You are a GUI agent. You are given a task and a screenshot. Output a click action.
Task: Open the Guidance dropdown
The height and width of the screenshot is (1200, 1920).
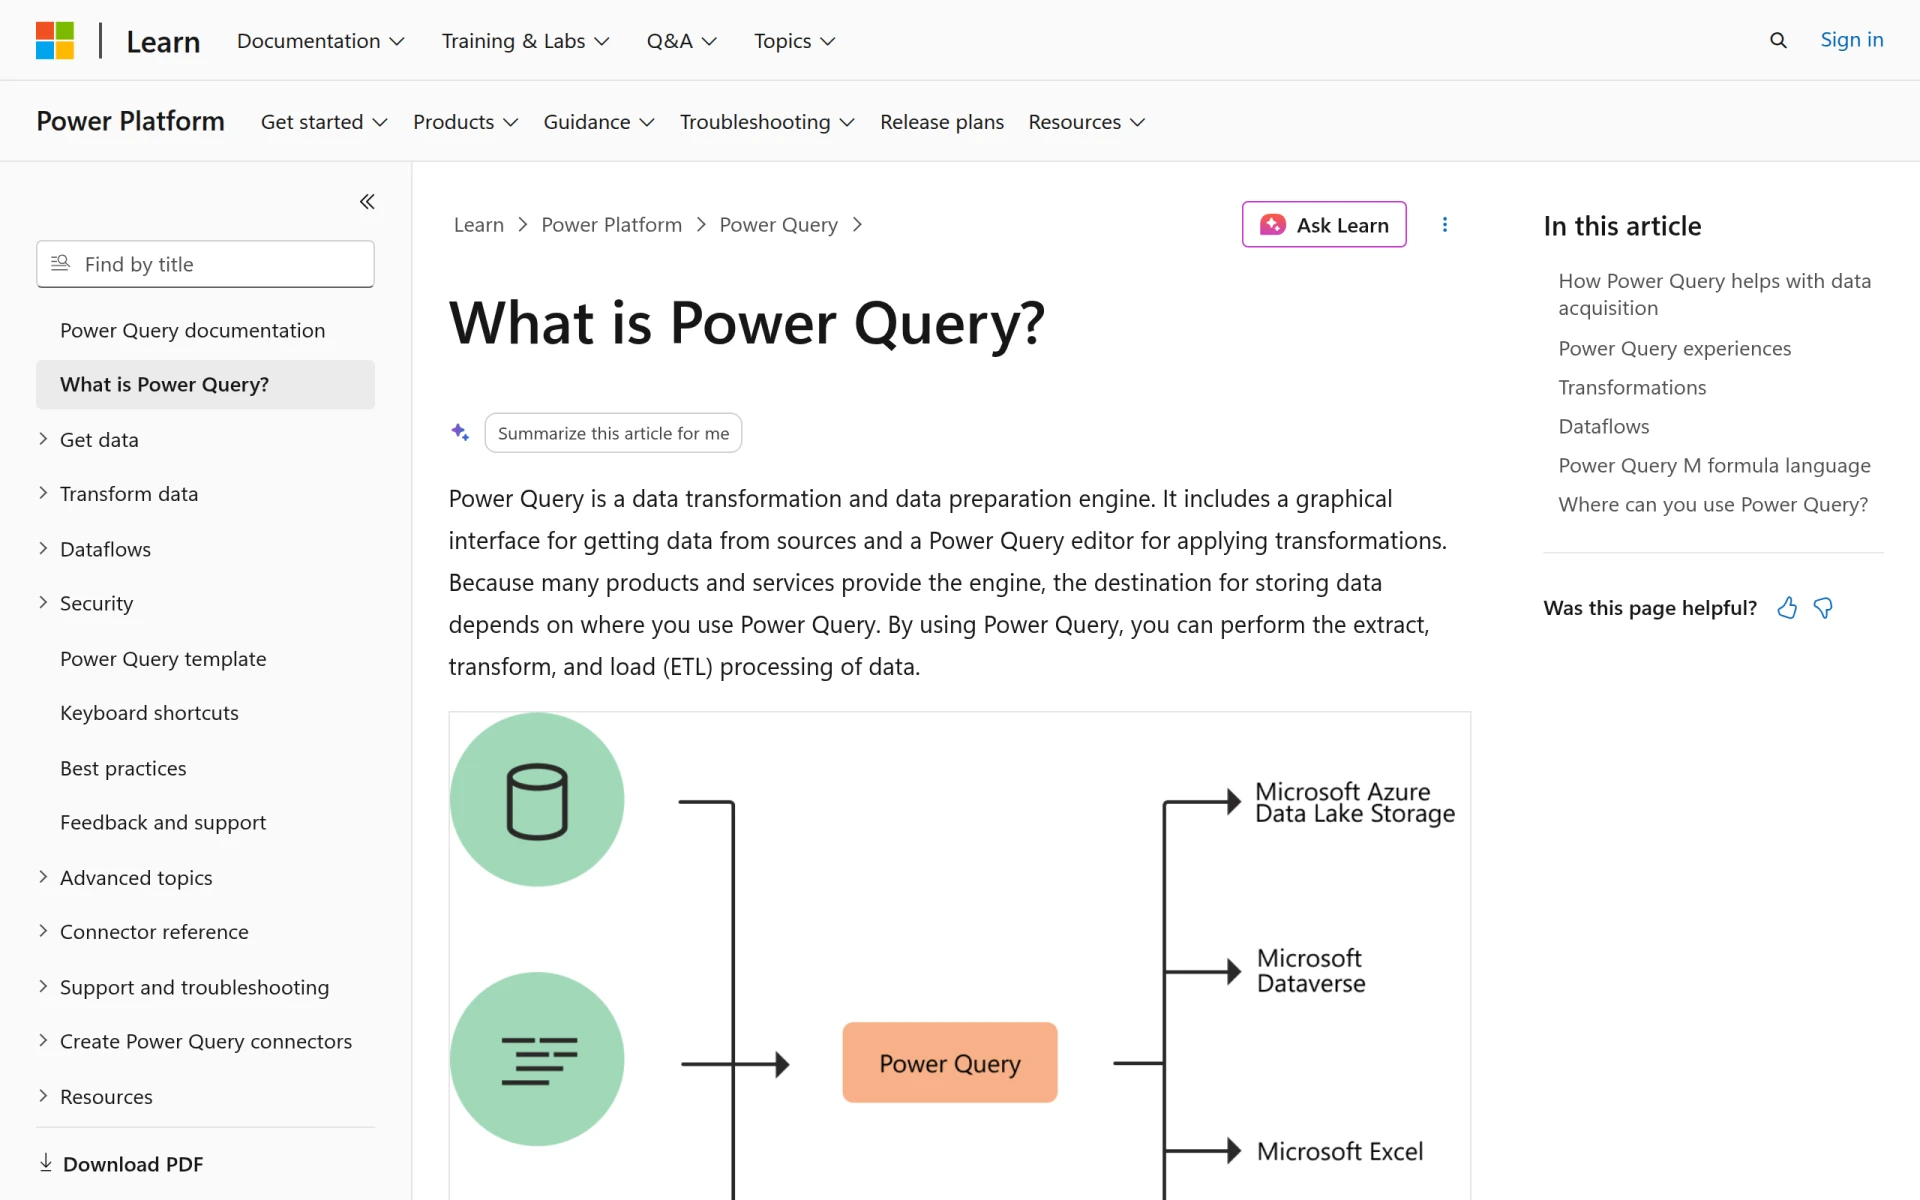pos(599,122)
